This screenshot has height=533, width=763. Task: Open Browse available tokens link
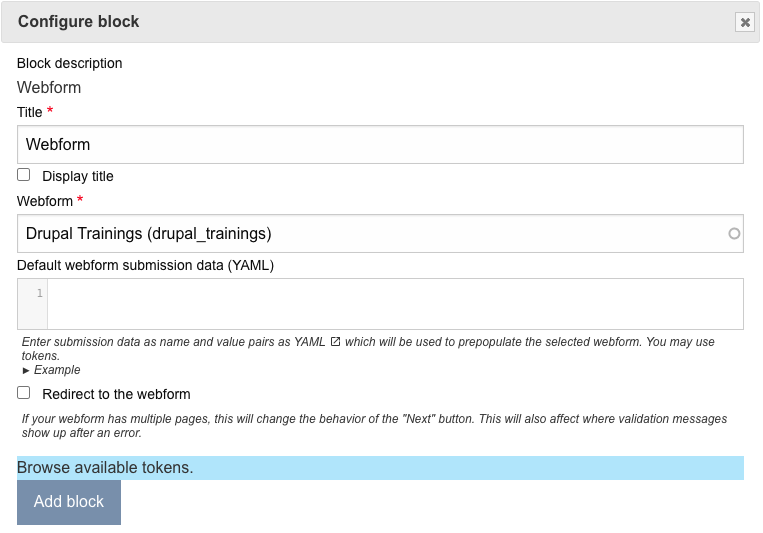(x=104, y=468)
